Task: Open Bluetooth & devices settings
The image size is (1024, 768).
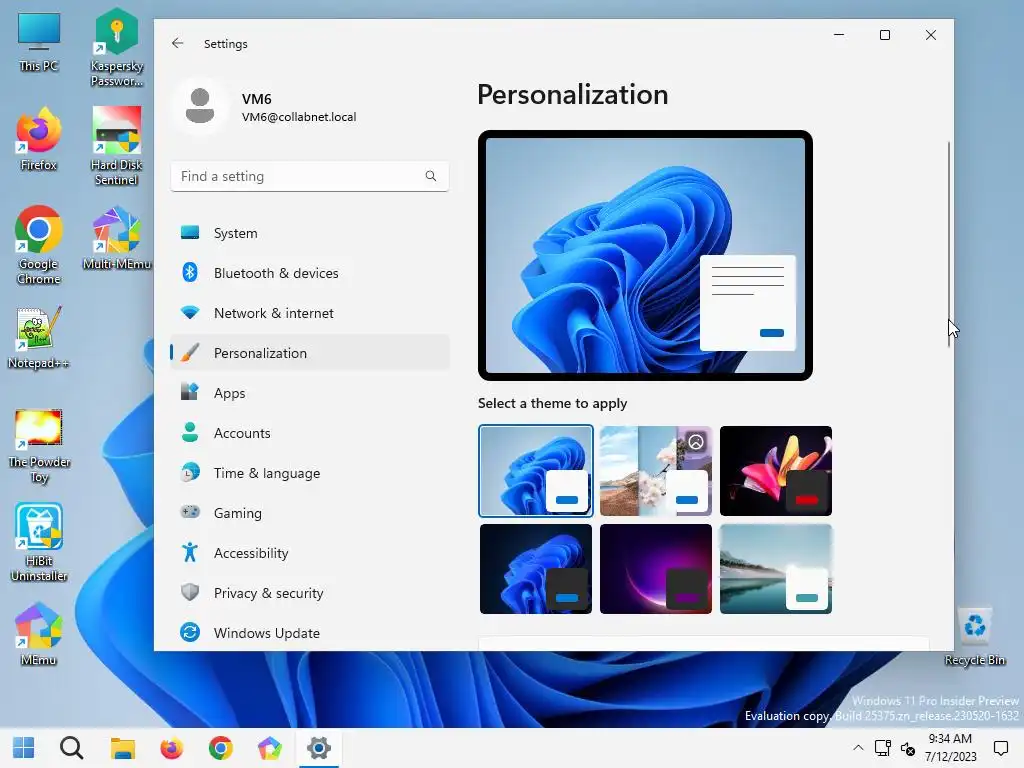Action: point(310,273)
